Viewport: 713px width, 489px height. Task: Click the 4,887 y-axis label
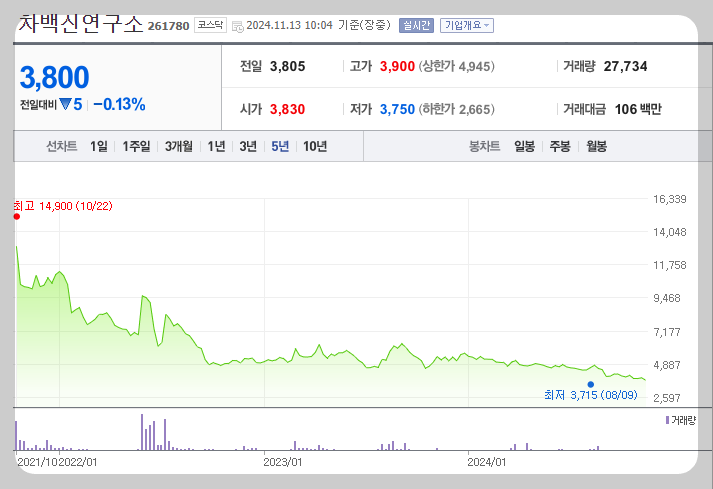click(667, 365)
